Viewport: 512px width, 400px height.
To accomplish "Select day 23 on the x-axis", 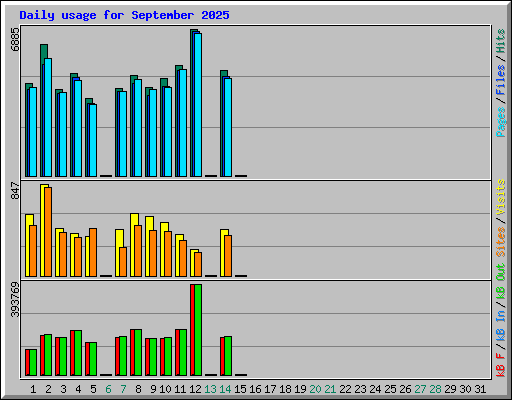I will (x=360, y=389).
